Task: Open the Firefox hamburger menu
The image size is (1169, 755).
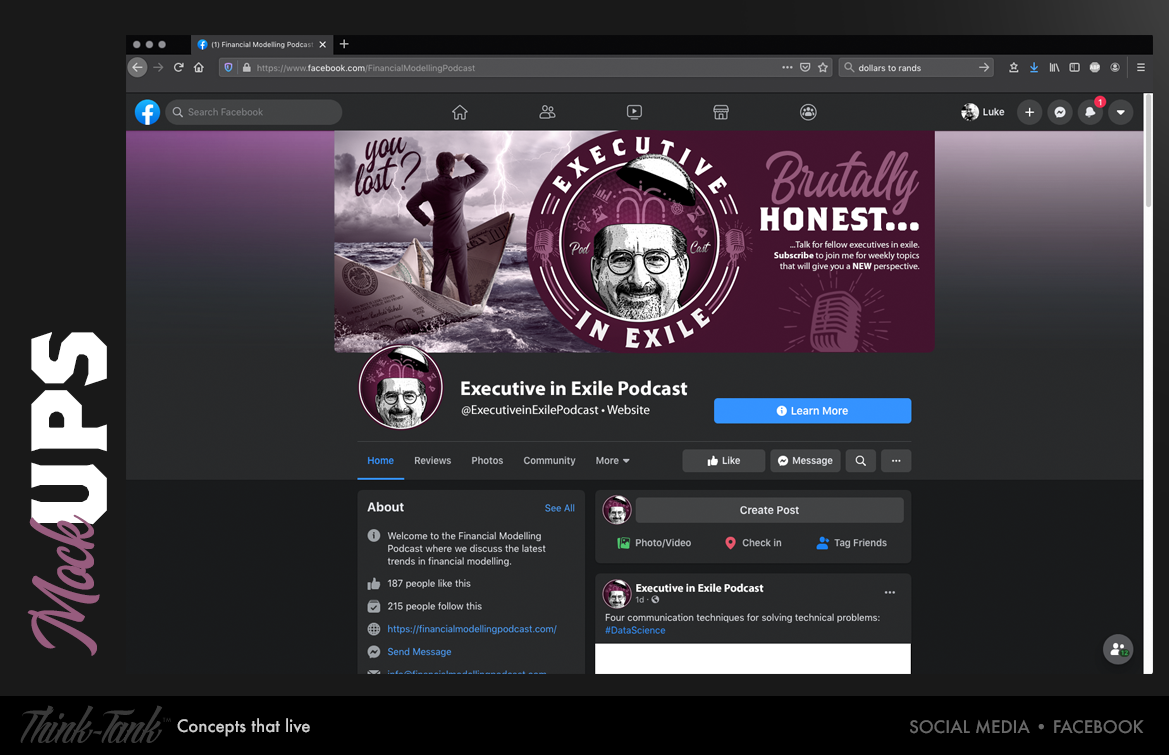Action: point(1141,68)
